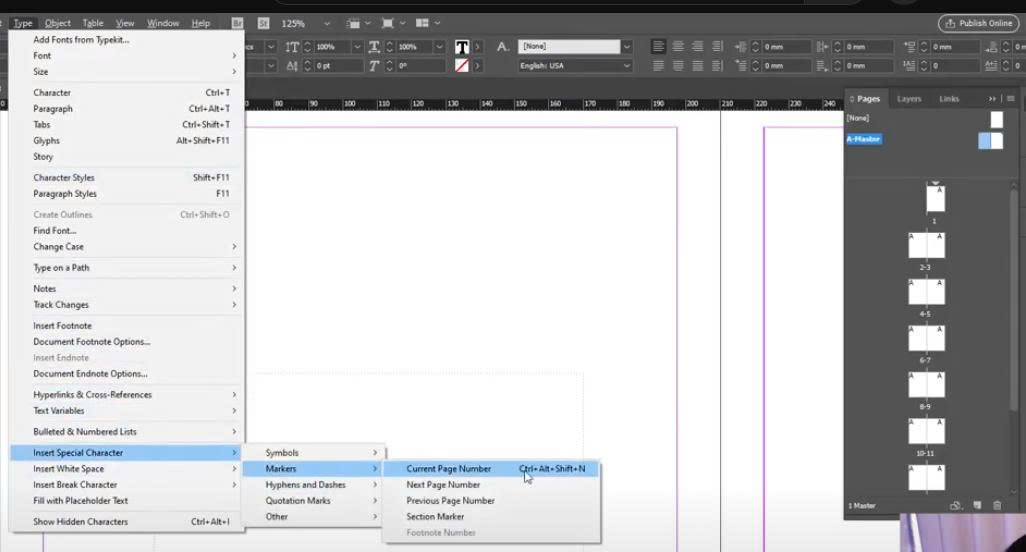Select Fill with Placeholder Text

126,501
